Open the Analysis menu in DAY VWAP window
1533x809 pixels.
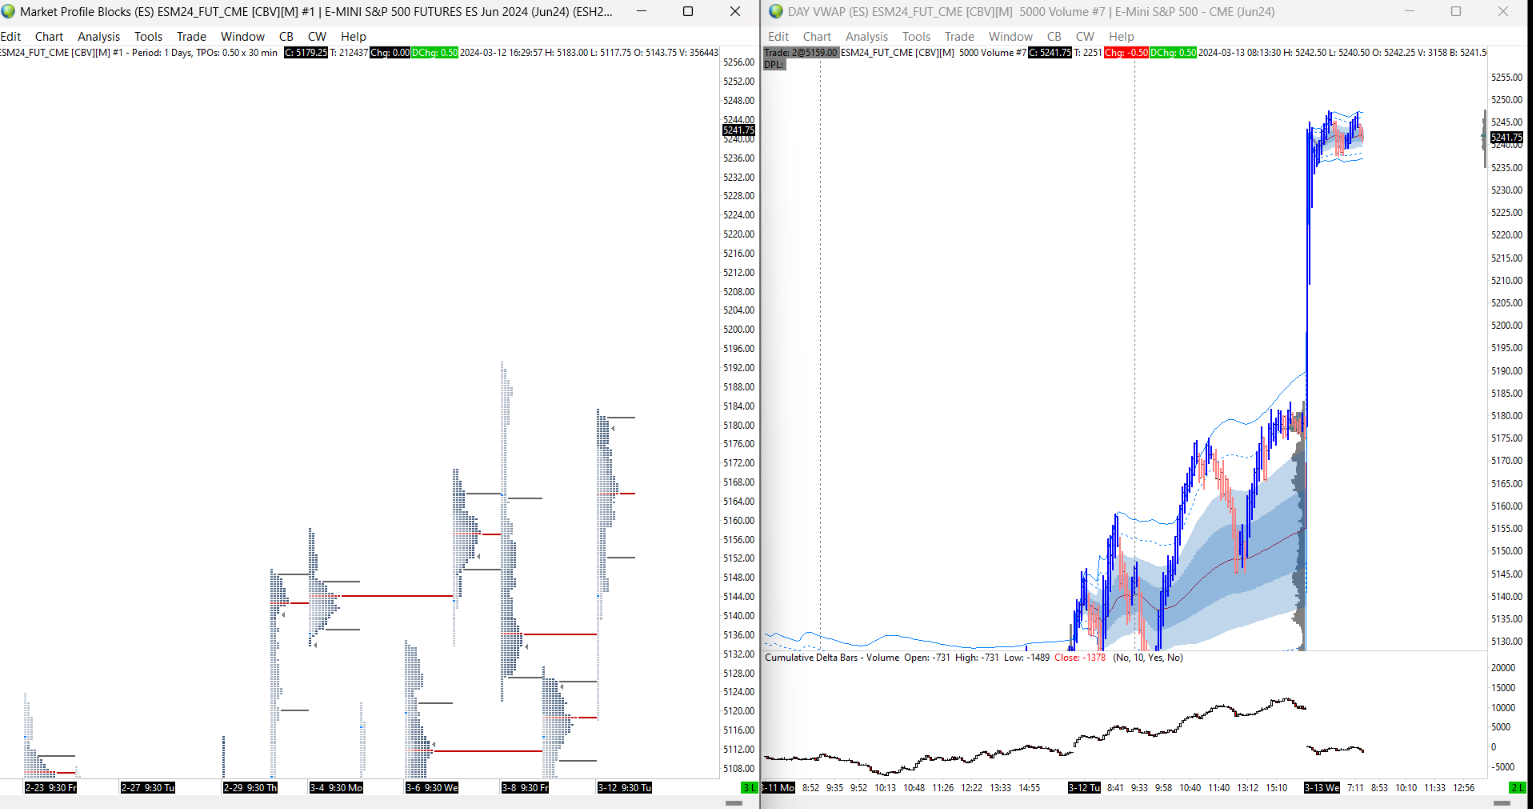point(867,37)
